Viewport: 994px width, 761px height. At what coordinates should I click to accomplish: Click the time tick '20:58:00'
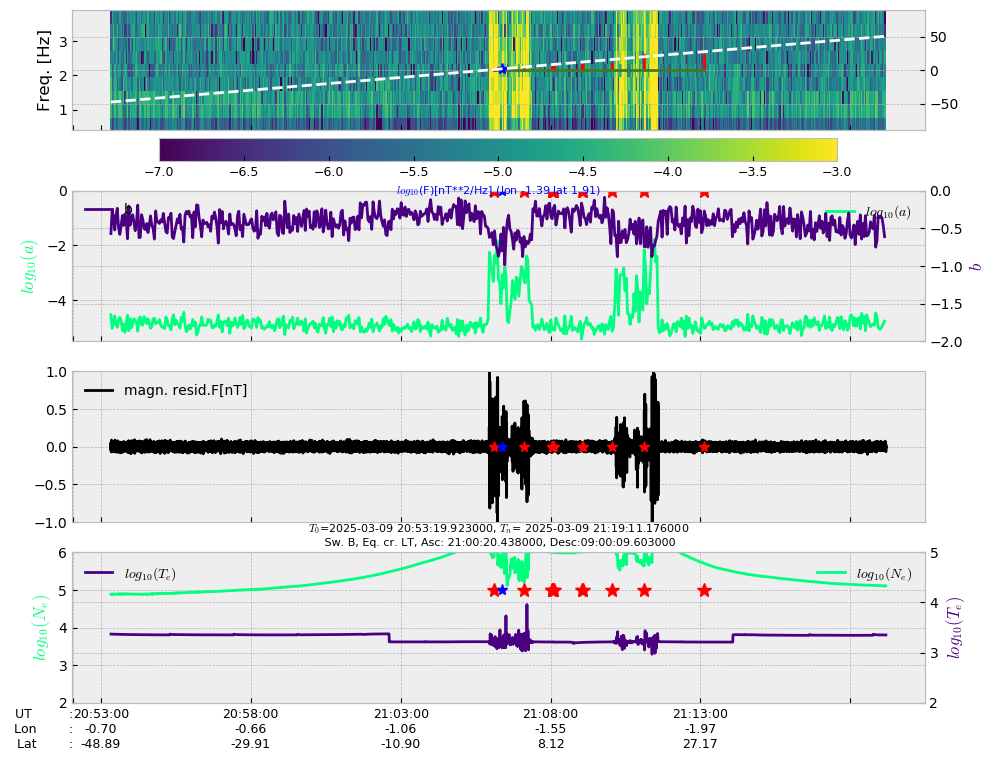pos(251,713)
